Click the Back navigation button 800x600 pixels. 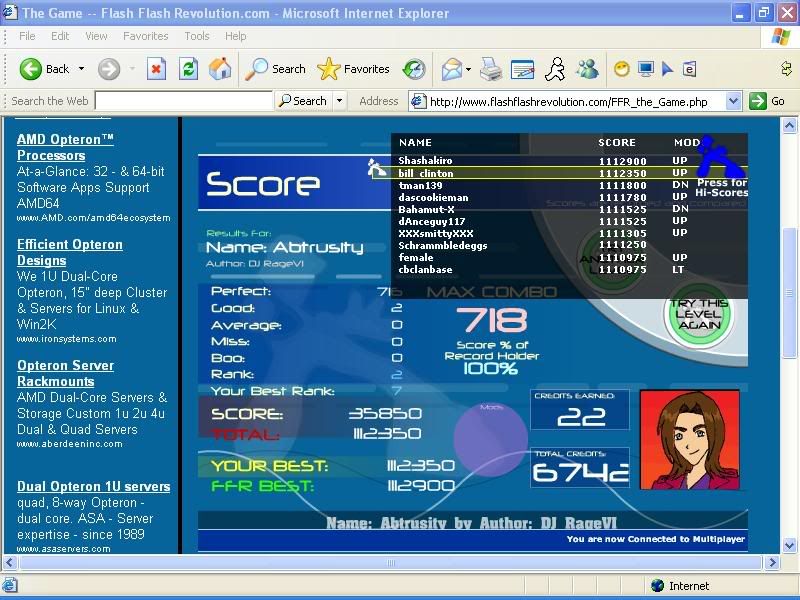click(45, 69)
